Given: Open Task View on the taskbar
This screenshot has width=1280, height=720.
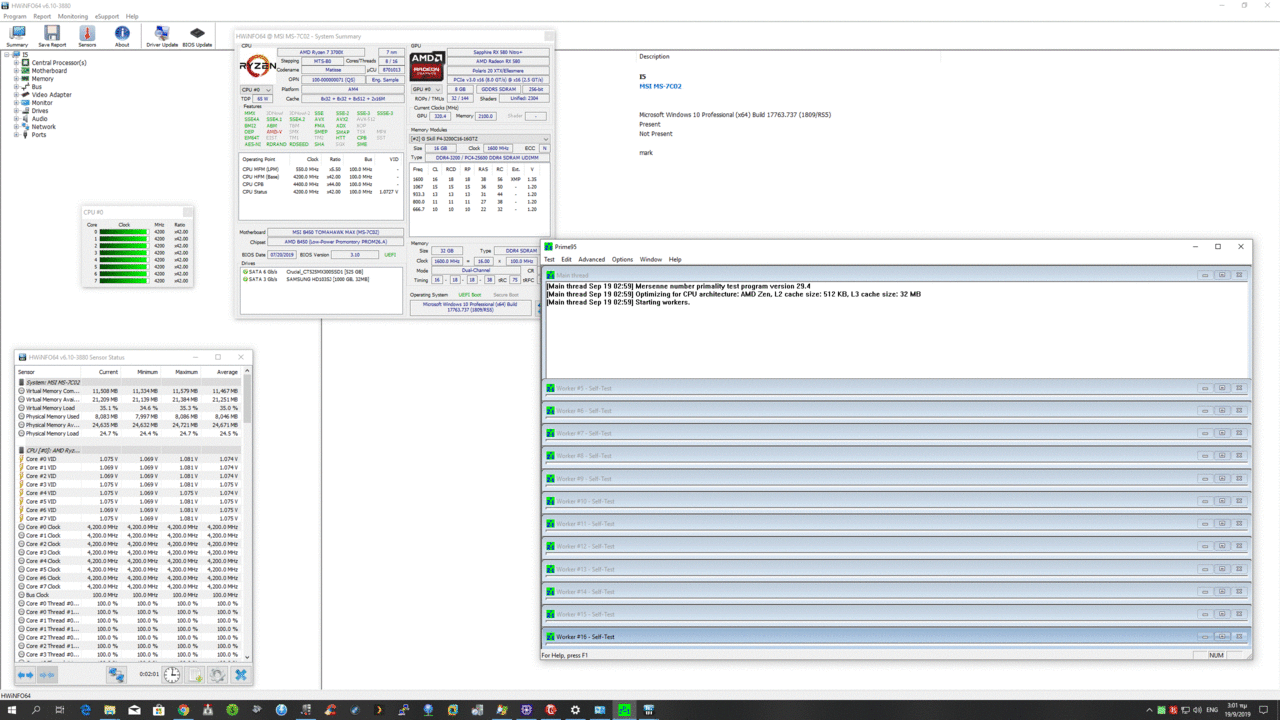Looking at the screenshot, I should coord(60,710).
